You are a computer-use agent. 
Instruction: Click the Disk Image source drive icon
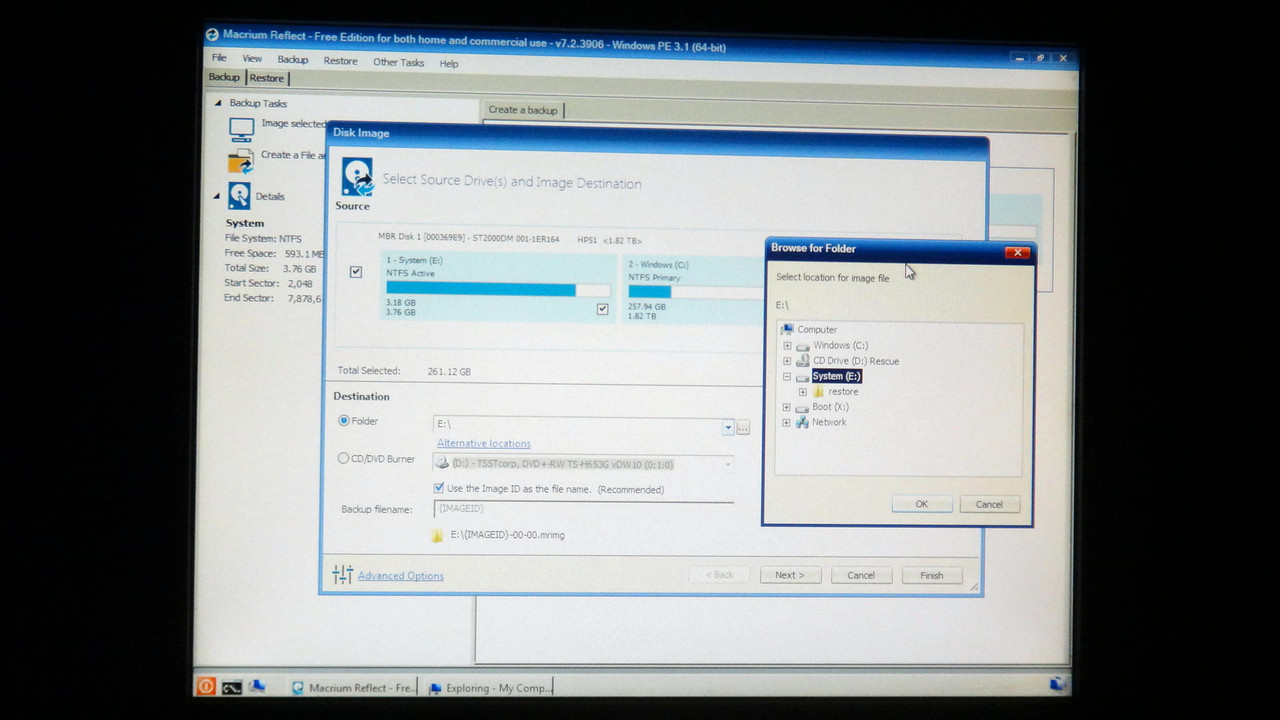(x=357, y=177)
